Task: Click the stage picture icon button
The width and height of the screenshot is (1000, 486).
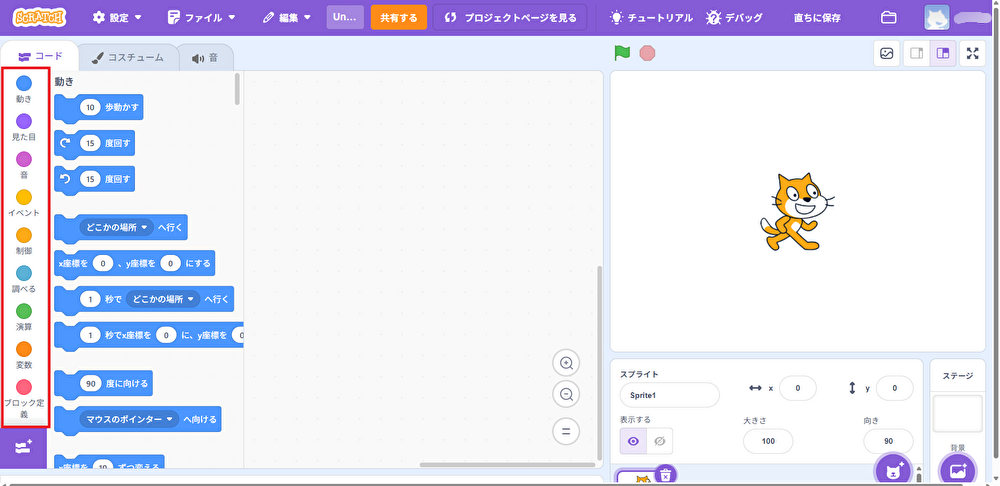Action: point(886,54)
